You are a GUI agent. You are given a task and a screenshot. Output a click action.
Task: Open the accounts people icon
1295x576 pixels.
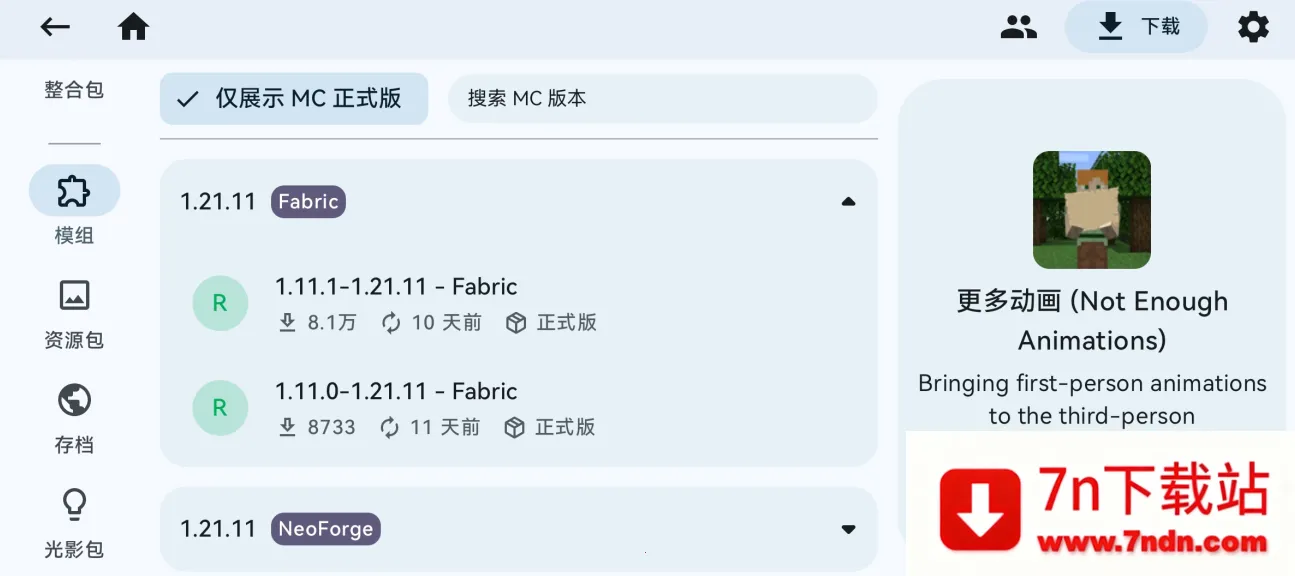tap(1018, 27)
